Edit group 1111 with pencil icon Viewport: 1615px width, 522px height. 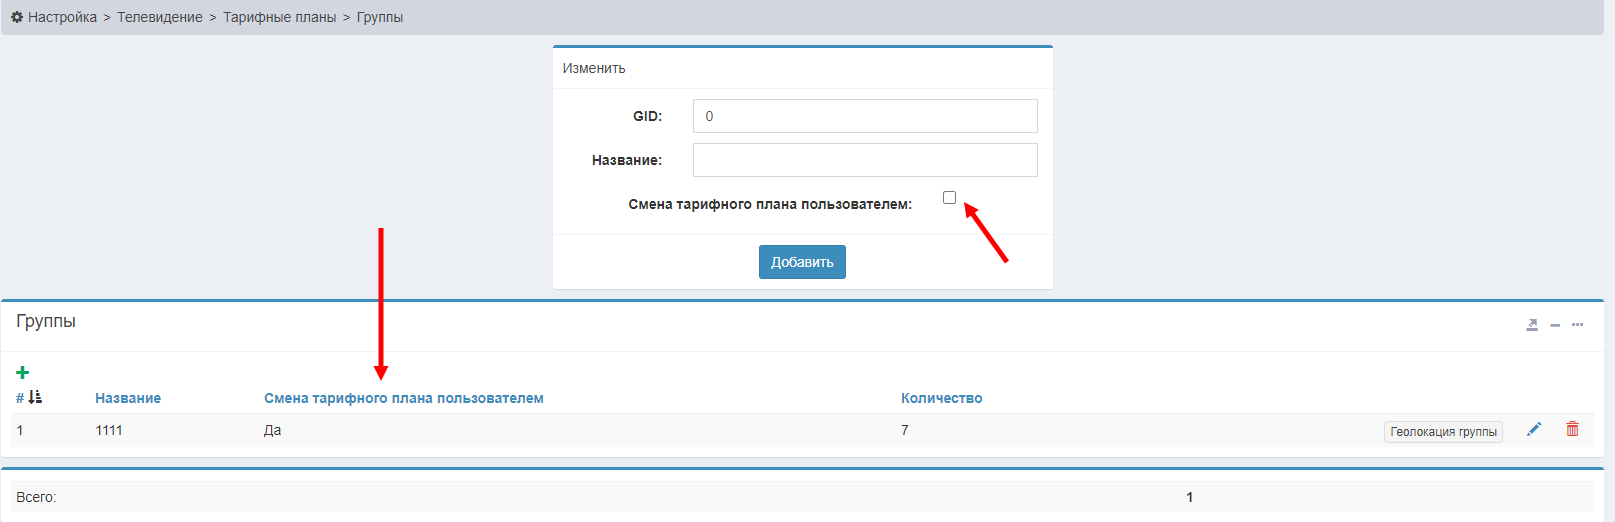(x=1534, y=429)
